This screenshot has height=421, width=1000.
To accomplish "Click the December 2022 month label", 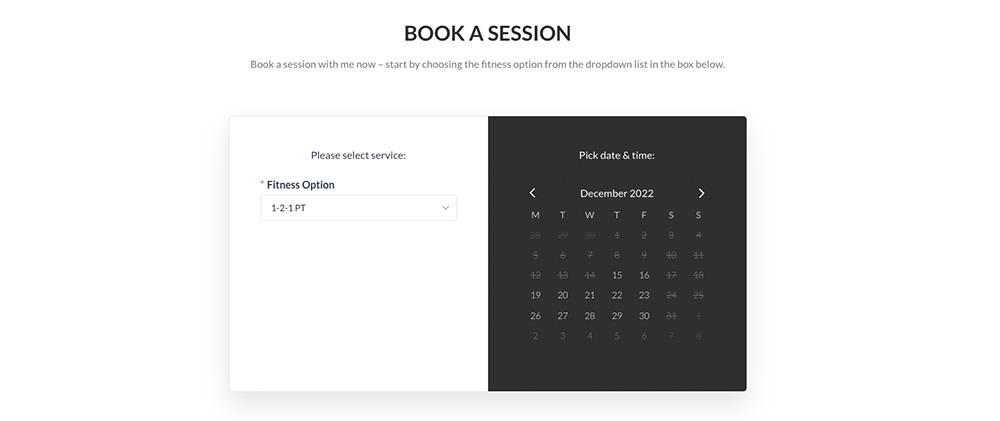I will tap(617, 193).
